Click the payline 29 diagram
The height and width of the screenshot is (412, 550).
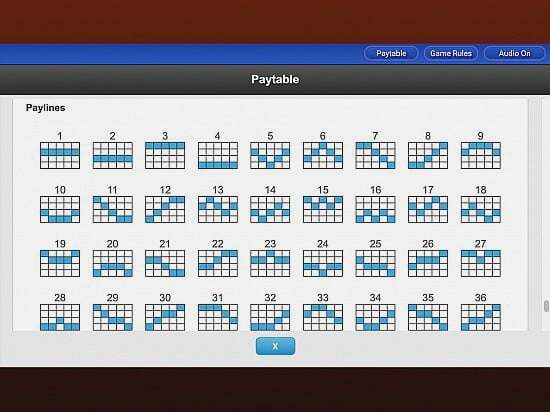pyautogui.click(x=113, y=317)
